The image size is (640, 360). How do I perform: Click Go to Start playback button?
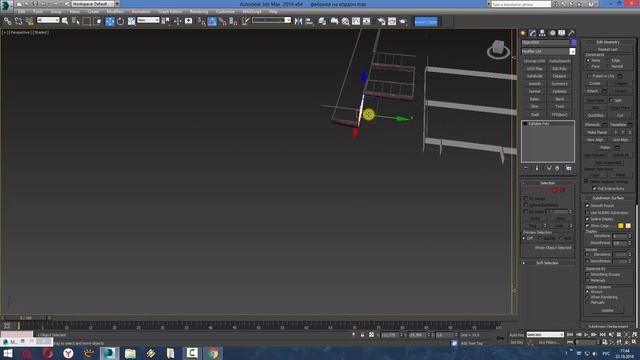tap(570, 335)
